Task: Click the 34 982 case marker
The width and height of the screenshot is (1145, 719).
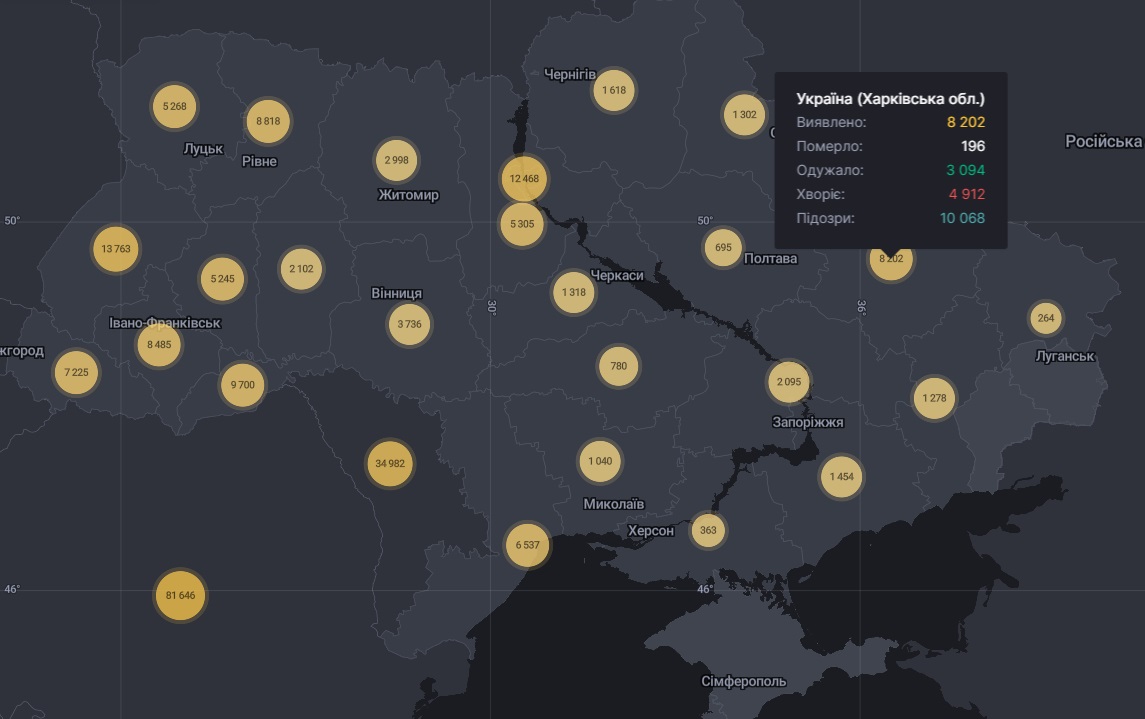Action: click(389, 464)
